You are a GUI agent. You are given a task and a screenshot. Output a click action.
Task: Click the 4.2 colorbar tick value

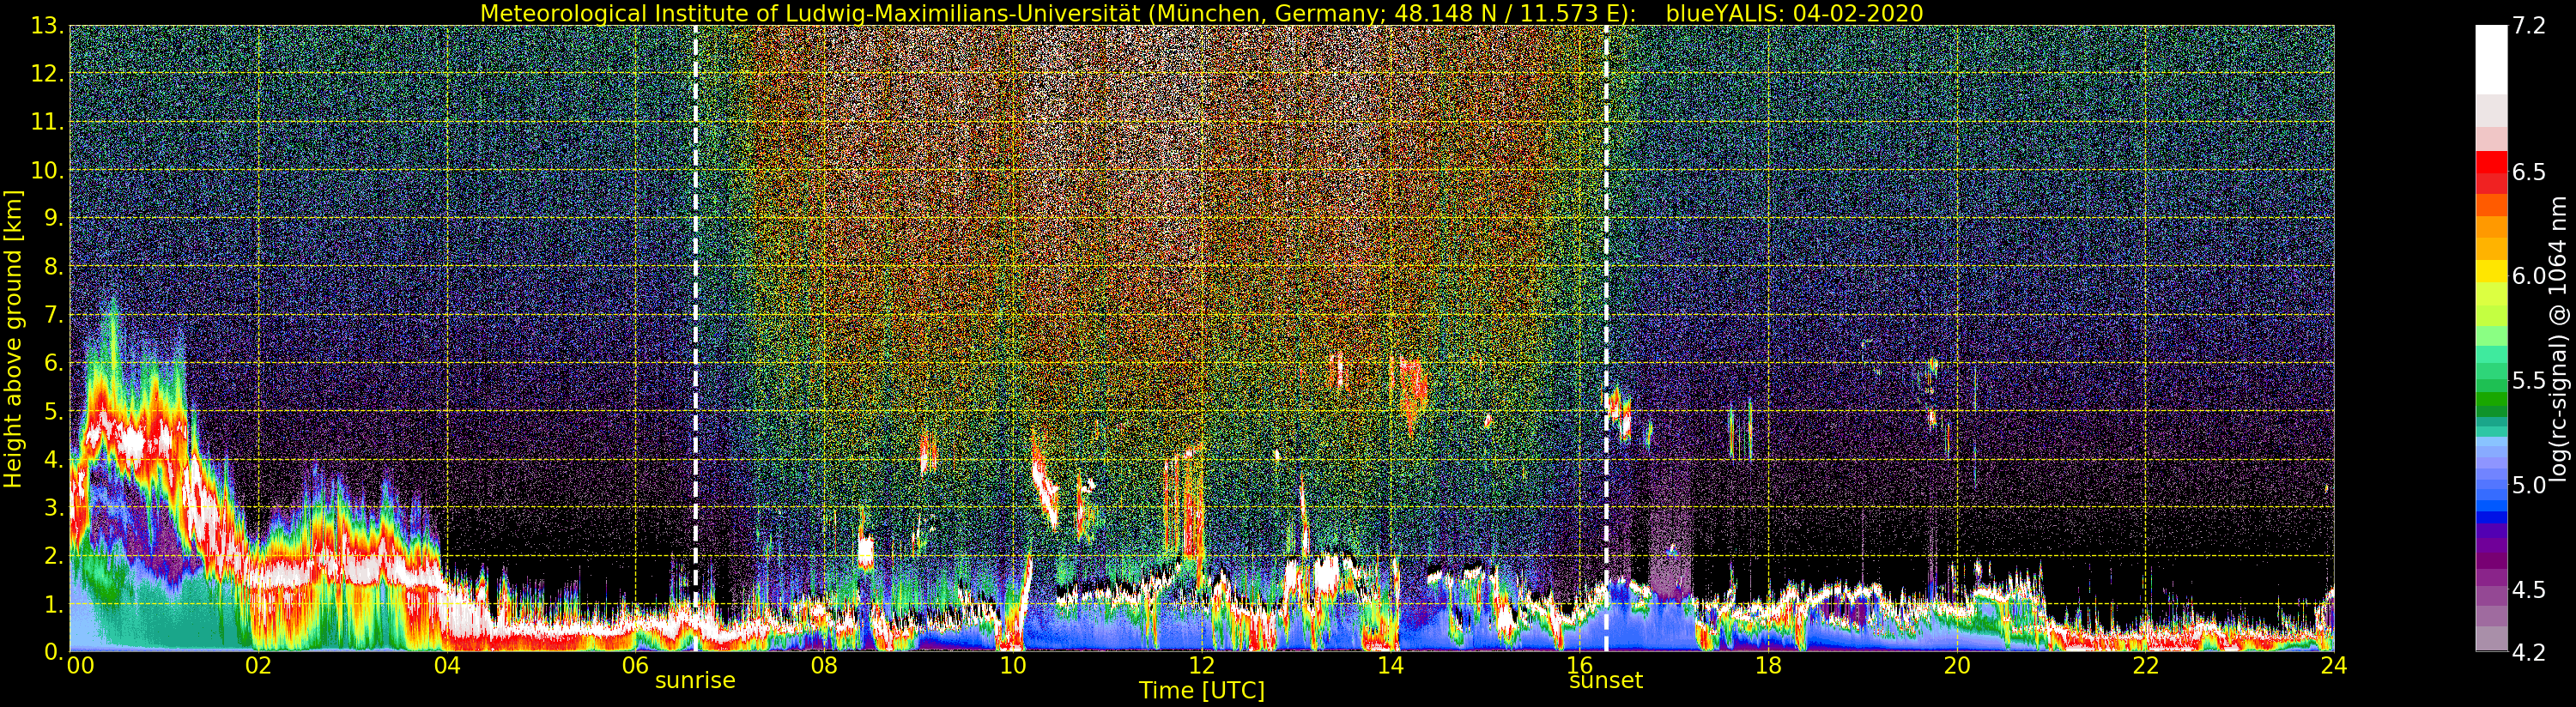[x=2530, y=652]
